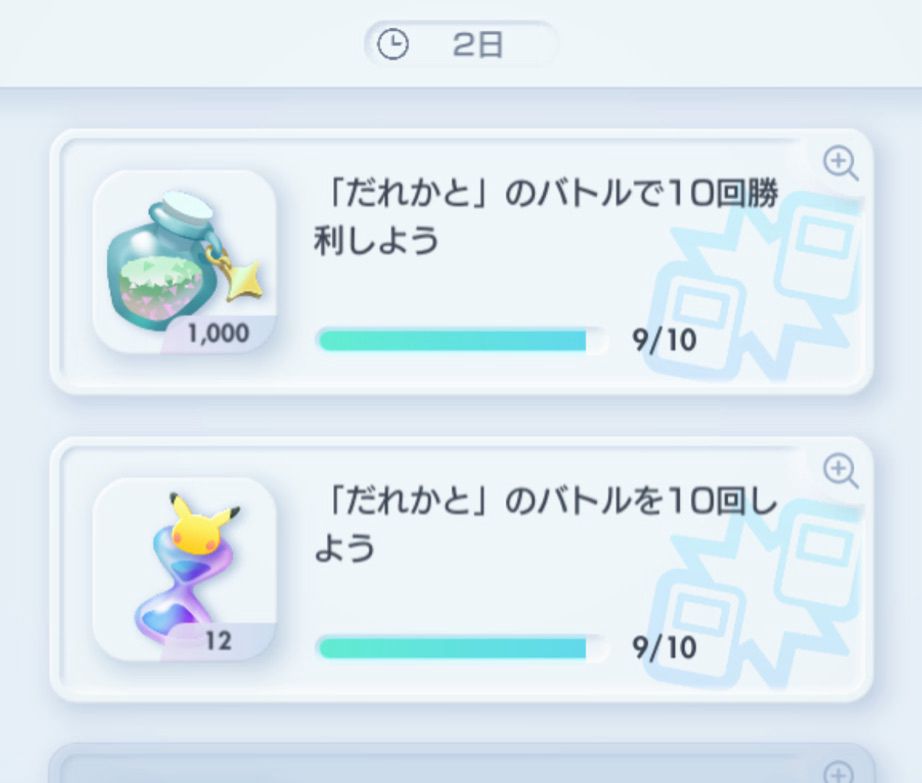Tap the magnifier icon on the 10-battle mission
The image size is (922, 783).
click(840, 471)
